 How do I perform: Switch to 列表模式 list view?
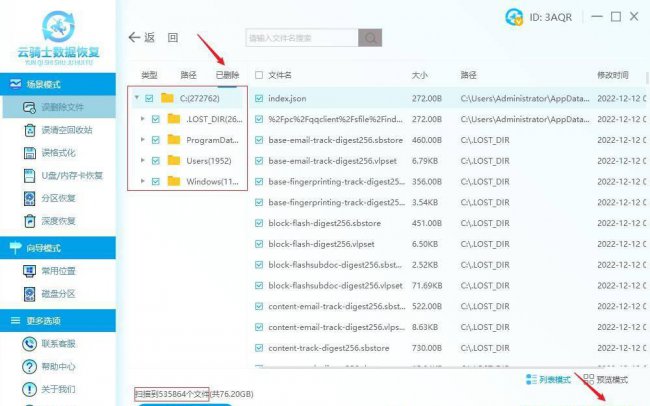(x=548, y=379)
